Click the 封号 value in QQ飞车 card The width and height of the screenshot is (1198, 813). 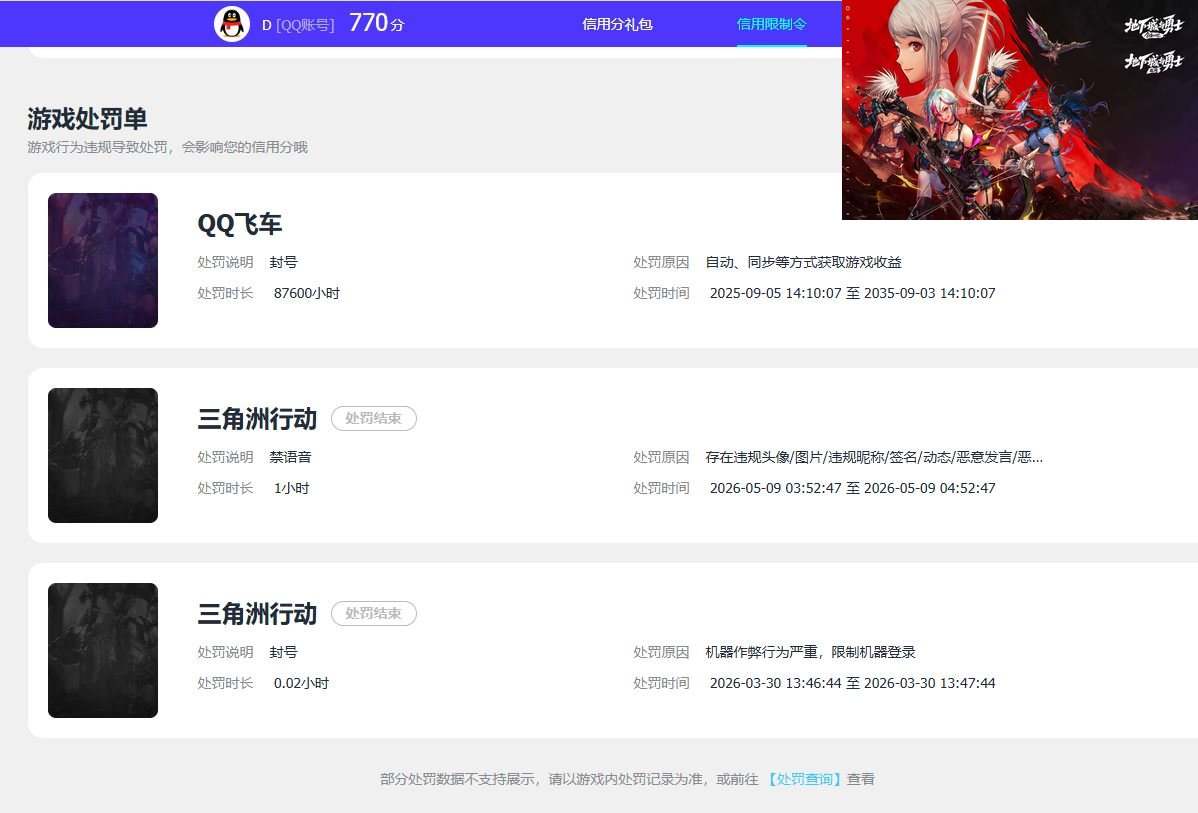(283, 262)
